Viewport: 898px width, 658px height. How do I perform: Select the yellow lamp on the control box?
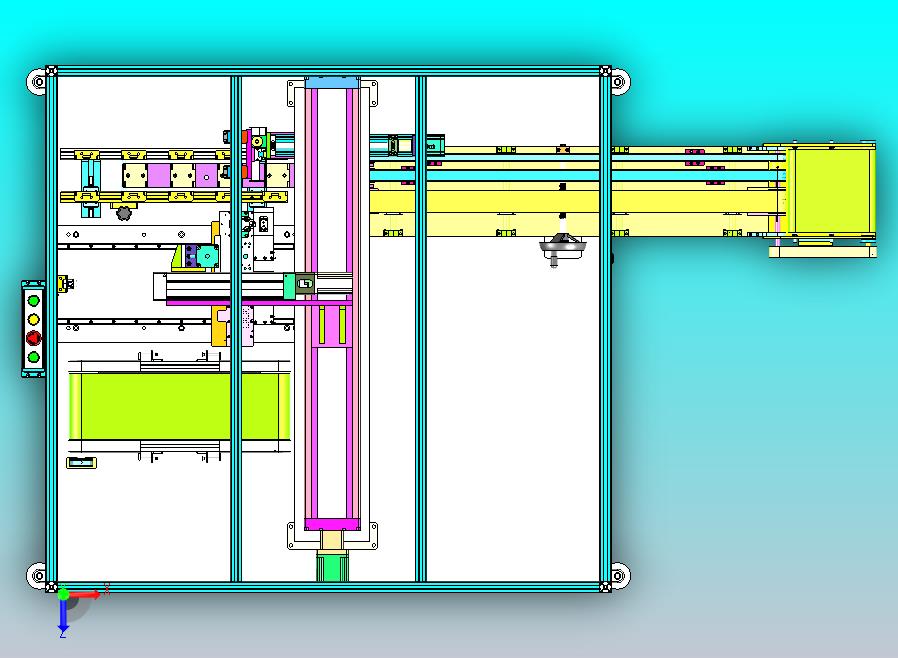(34, 319)
